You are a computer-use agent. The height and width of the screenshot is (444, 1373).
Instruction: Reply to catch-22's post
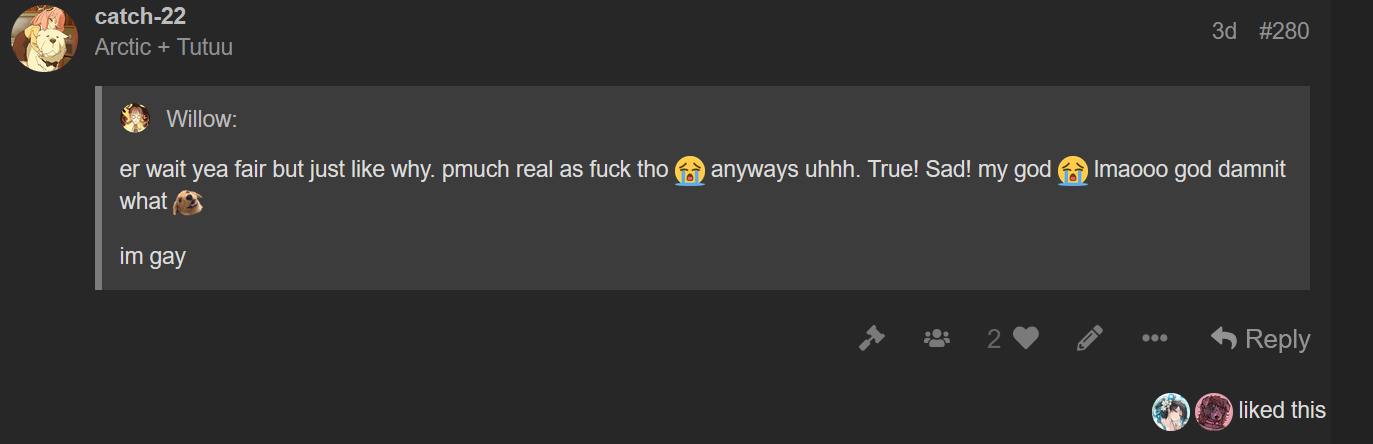[1260, 339]
